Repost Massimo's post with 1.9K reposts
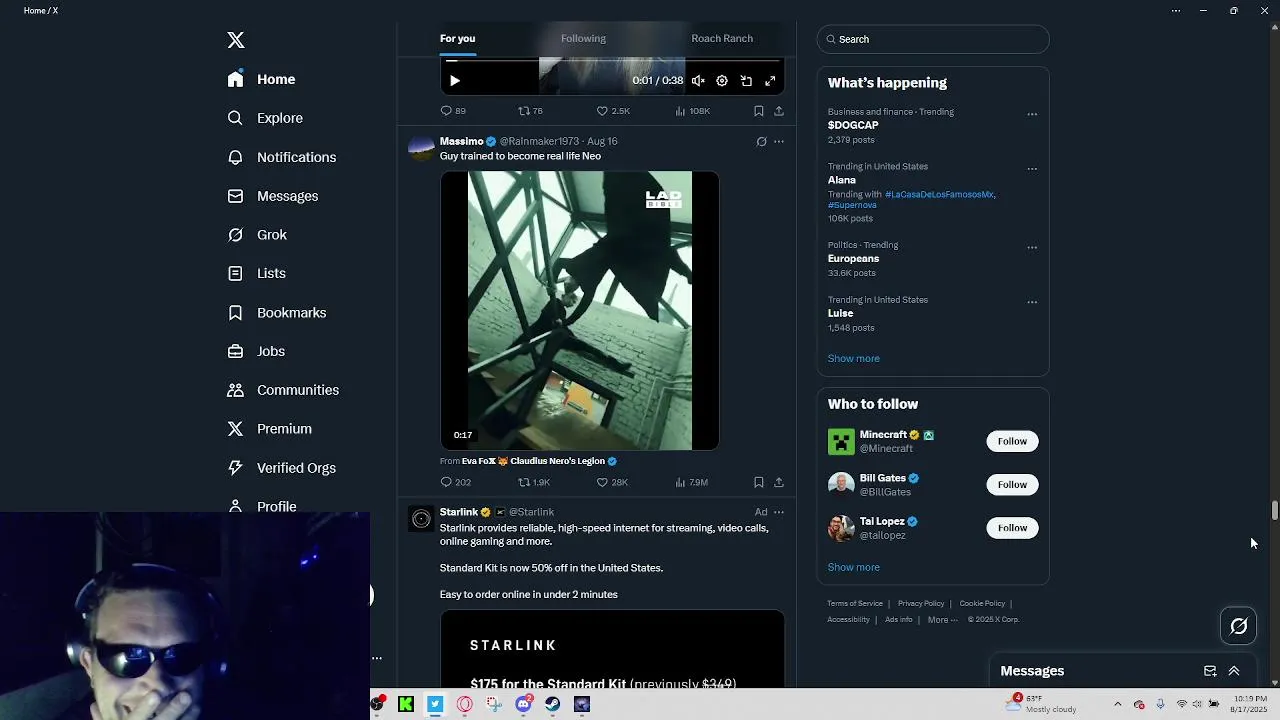 [534, 482]
